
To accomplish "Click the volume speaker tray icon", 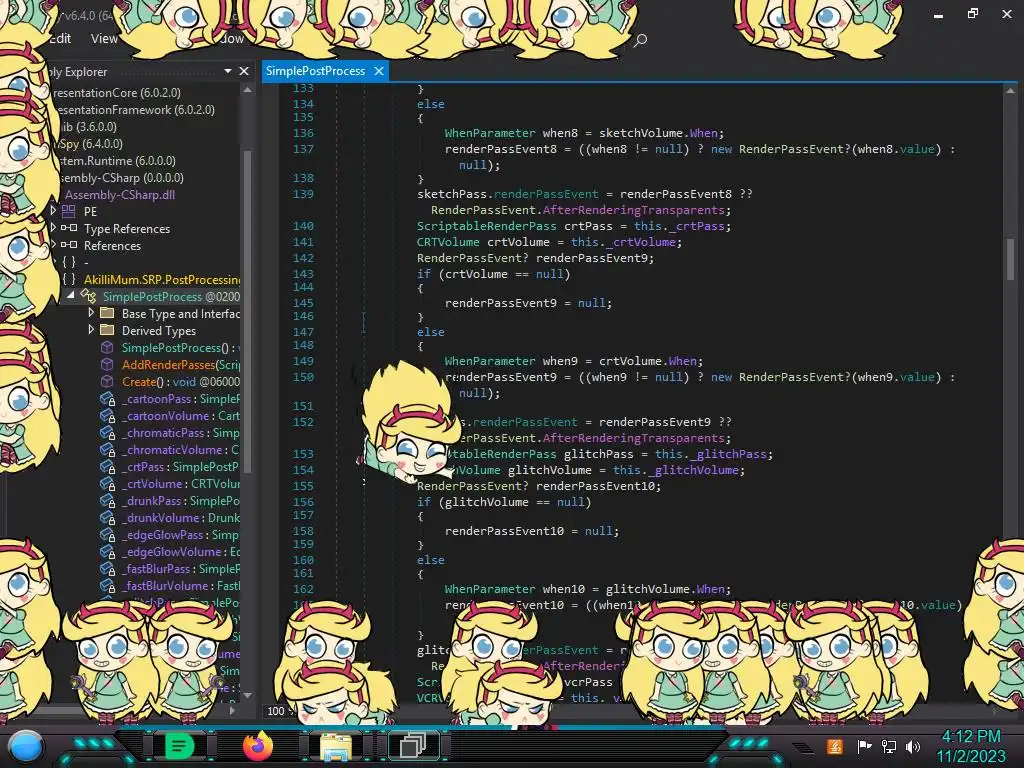I will click(913, 746).
